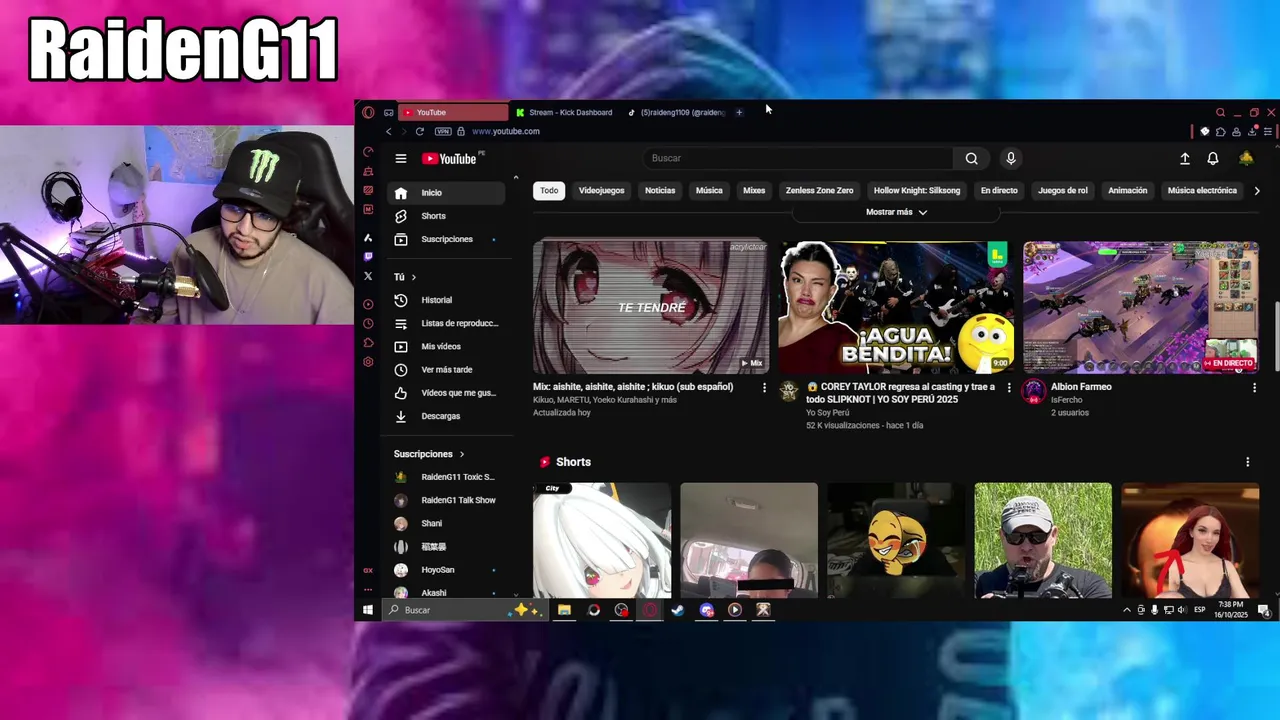Expand the Mostrar más section
This screenshot has width=1280, height=720.
(896, 212)
